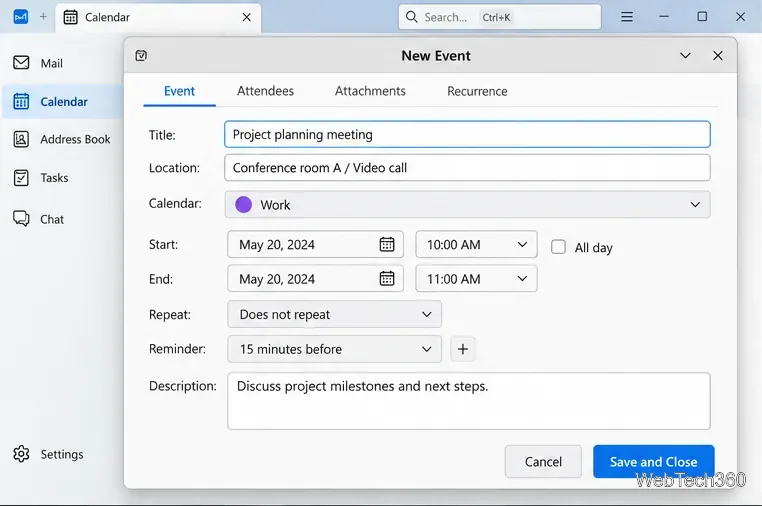Switch to the Attachments tab
The image size is (762, 506).
point(370,91)
